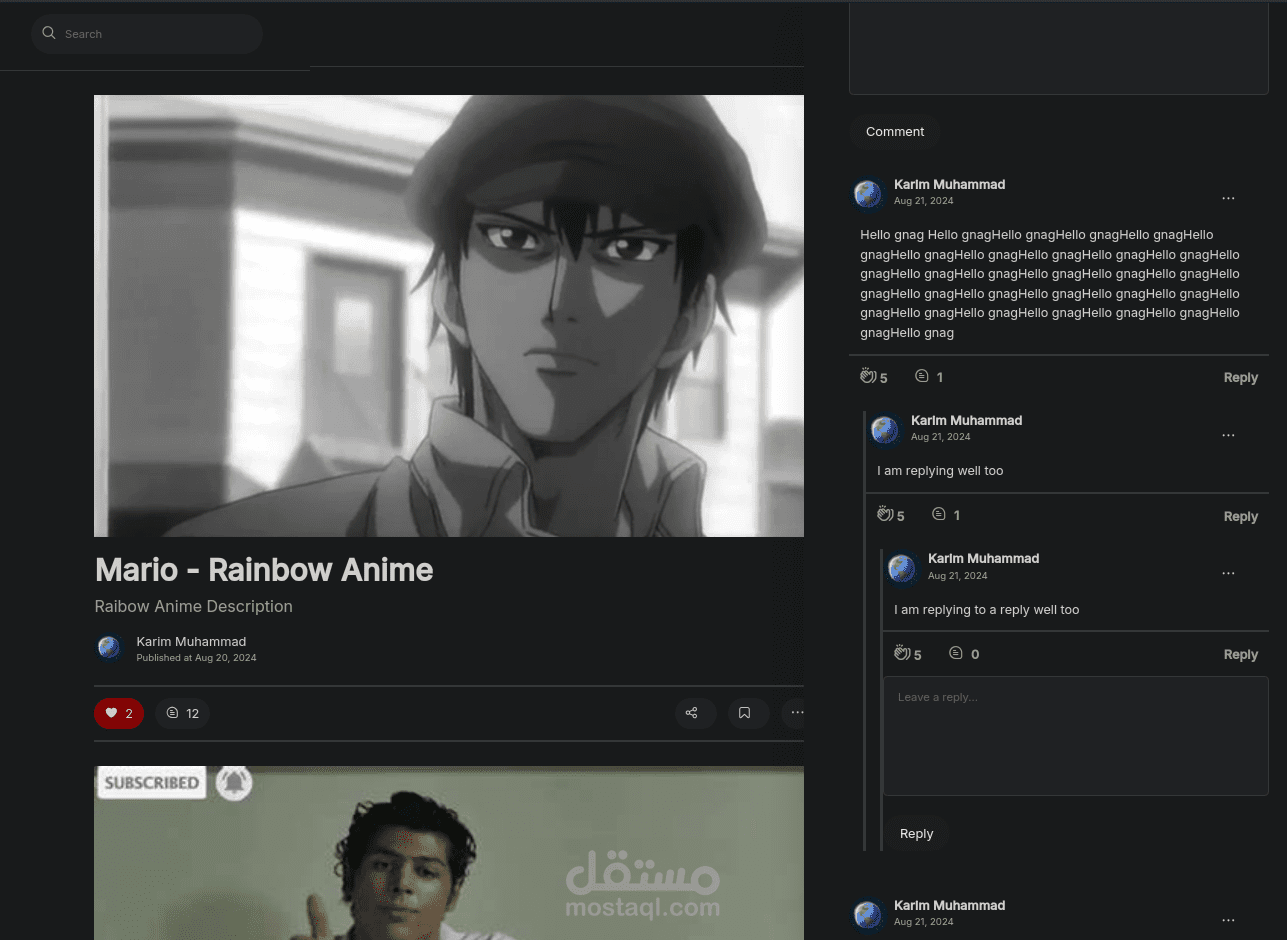Open options for the Hello gnag comment

(x=1228, y=198)
